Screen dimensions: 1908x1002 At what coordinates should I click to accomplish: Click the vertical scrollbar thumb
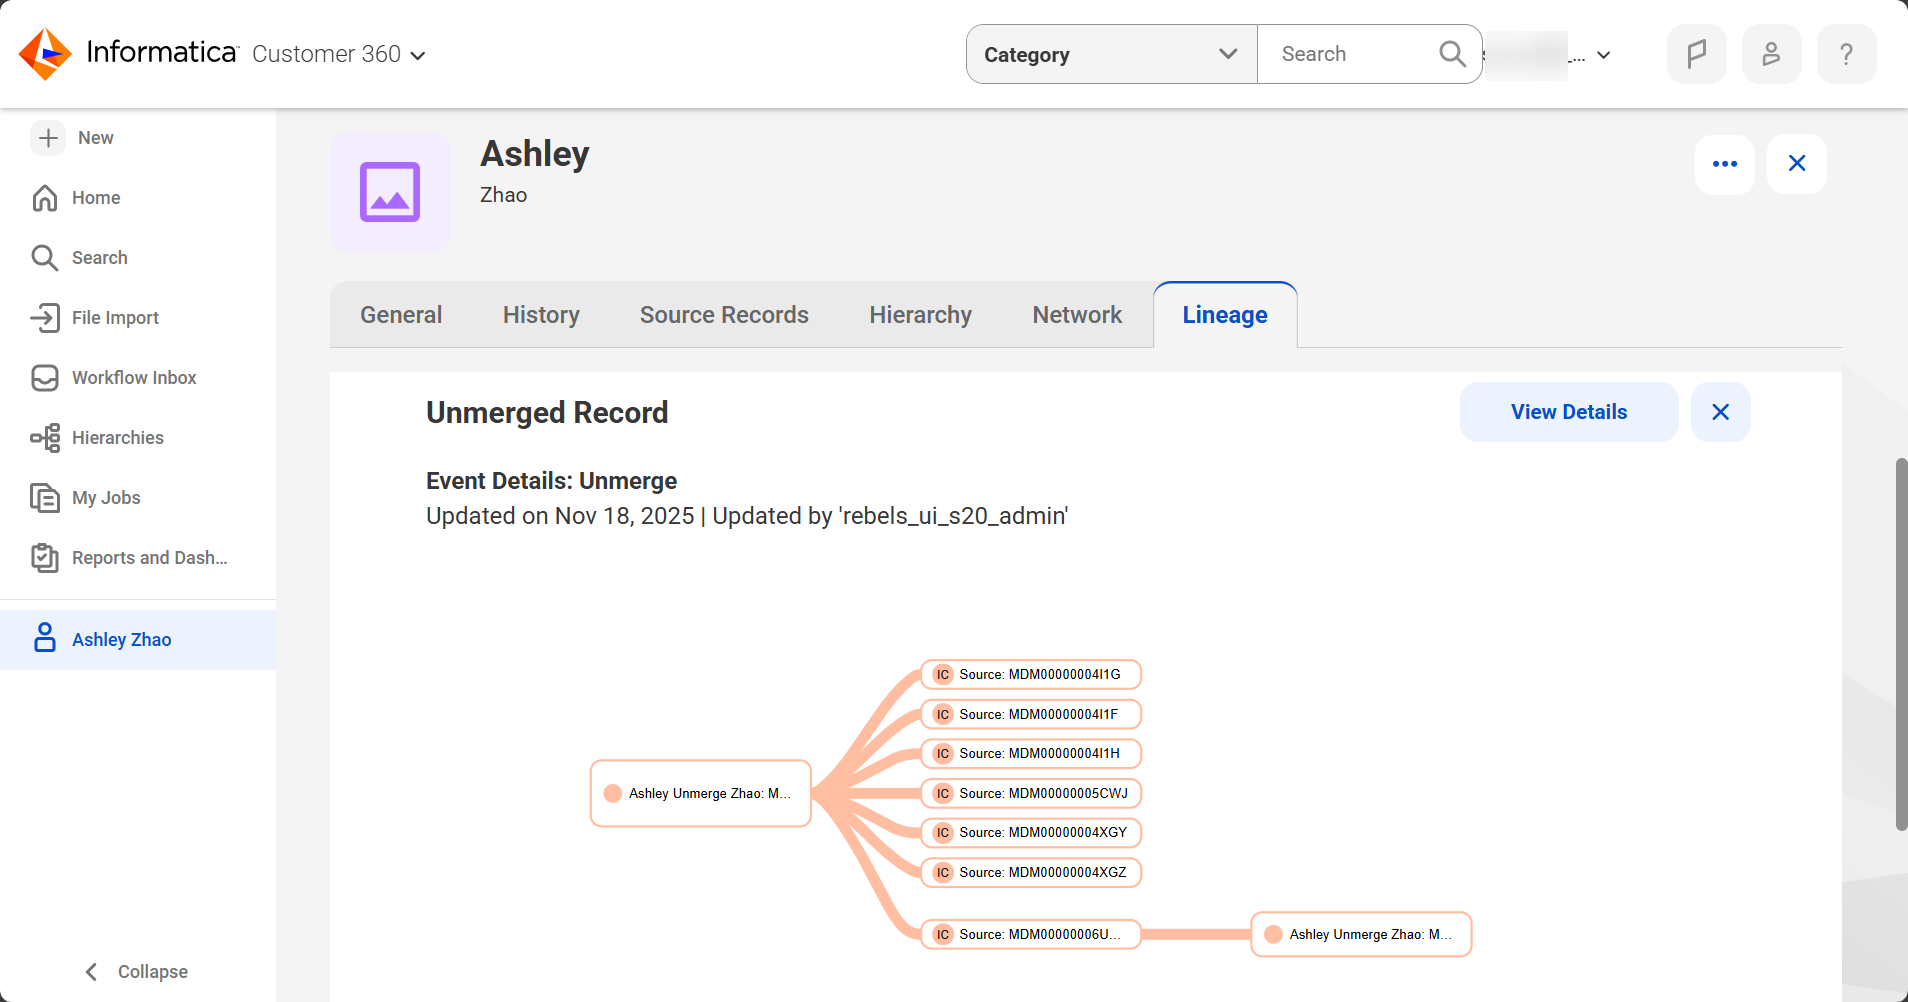pyautogui.click(x=1901, y=644)
